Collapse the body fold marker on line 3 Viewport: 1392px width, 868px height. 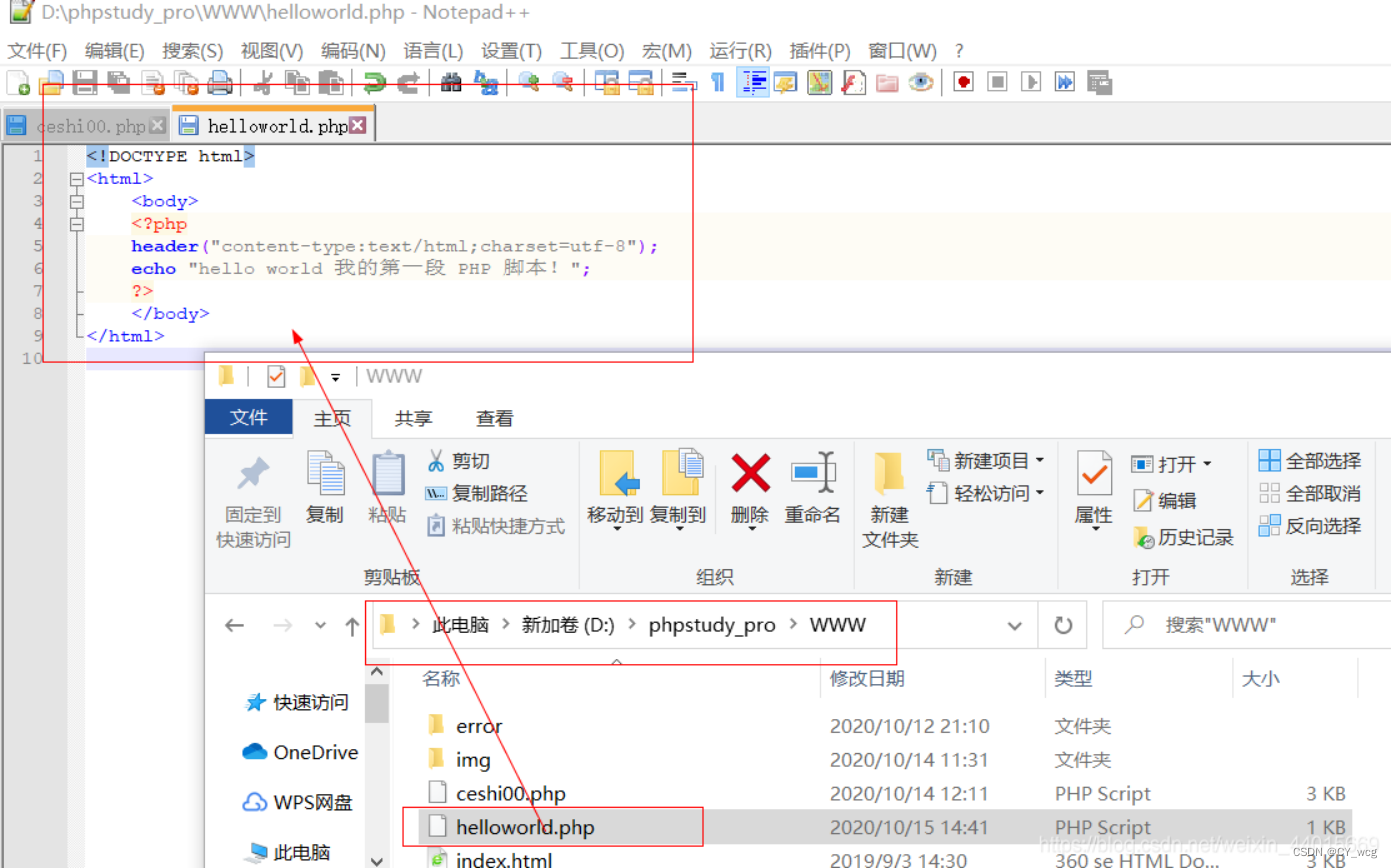tap(76, 201)
